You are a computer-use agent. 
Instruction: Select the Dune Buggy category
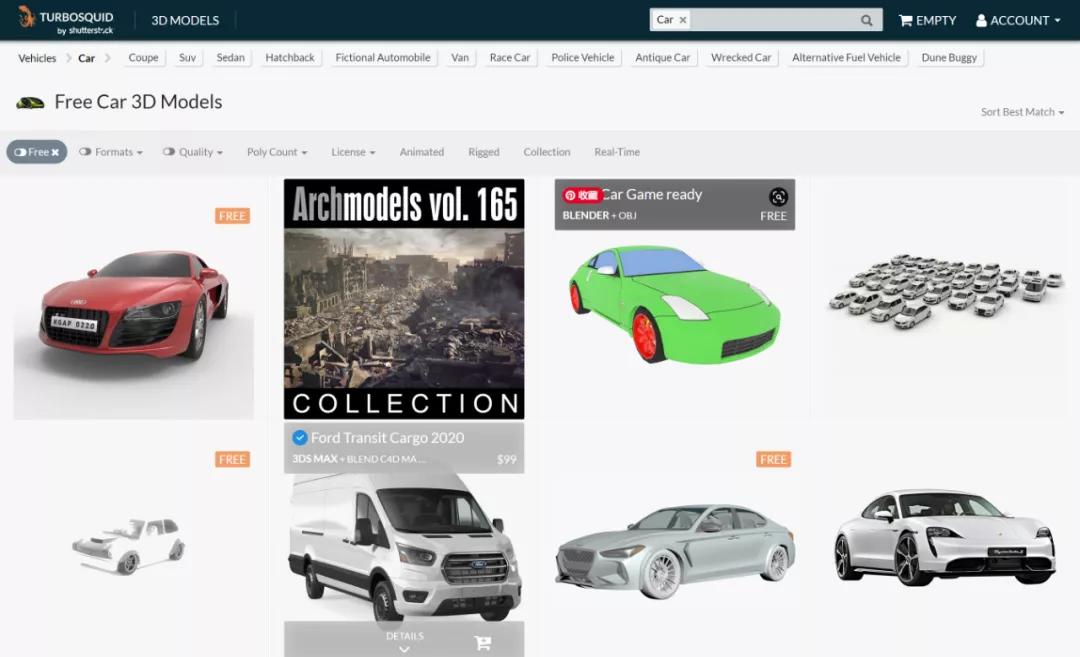coord(949,58)
